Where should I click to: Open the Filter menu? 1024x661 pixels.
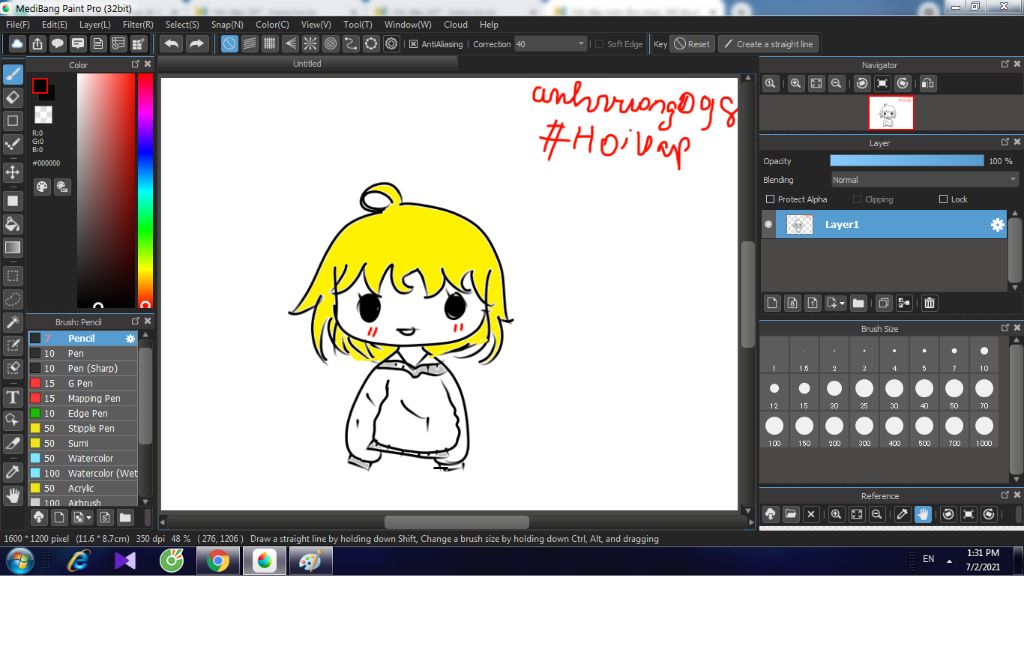(138, 24)
